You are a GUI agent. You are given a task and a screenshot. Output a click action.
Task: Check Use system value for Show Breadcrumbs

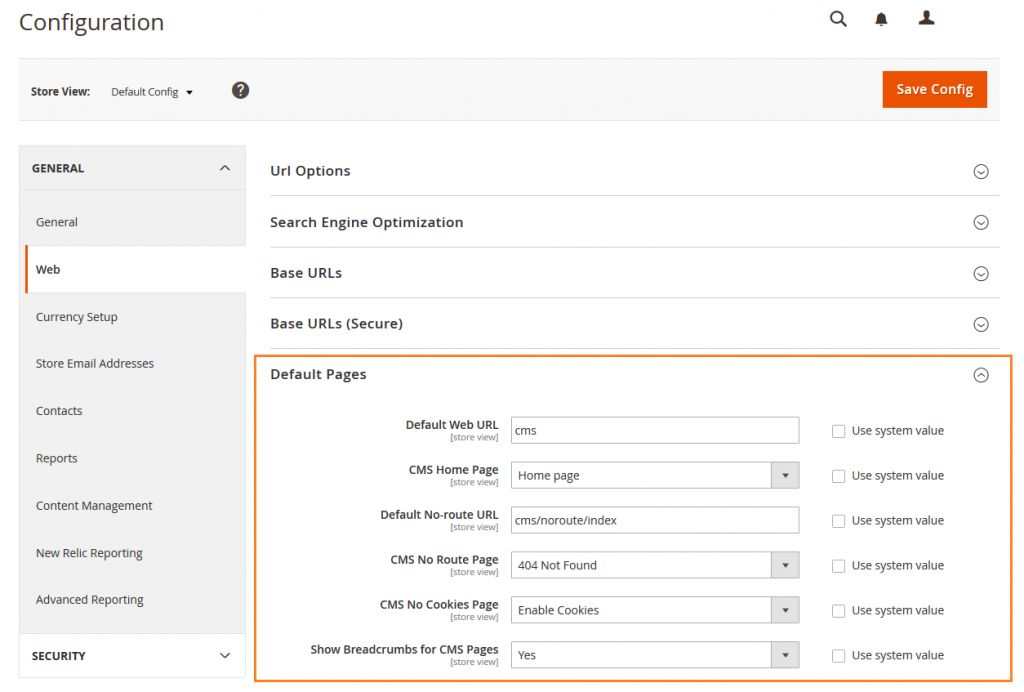(838, 655)
